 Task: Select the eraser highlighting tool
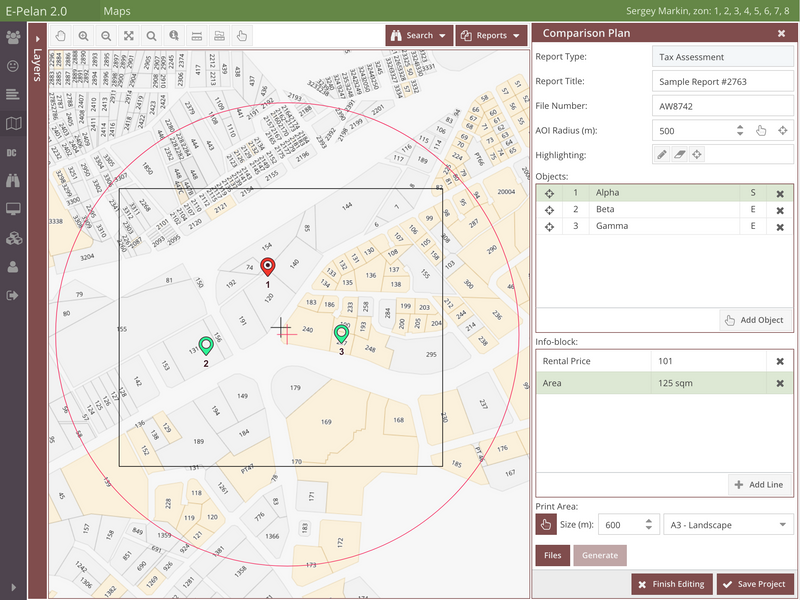[x=680, y=154]
